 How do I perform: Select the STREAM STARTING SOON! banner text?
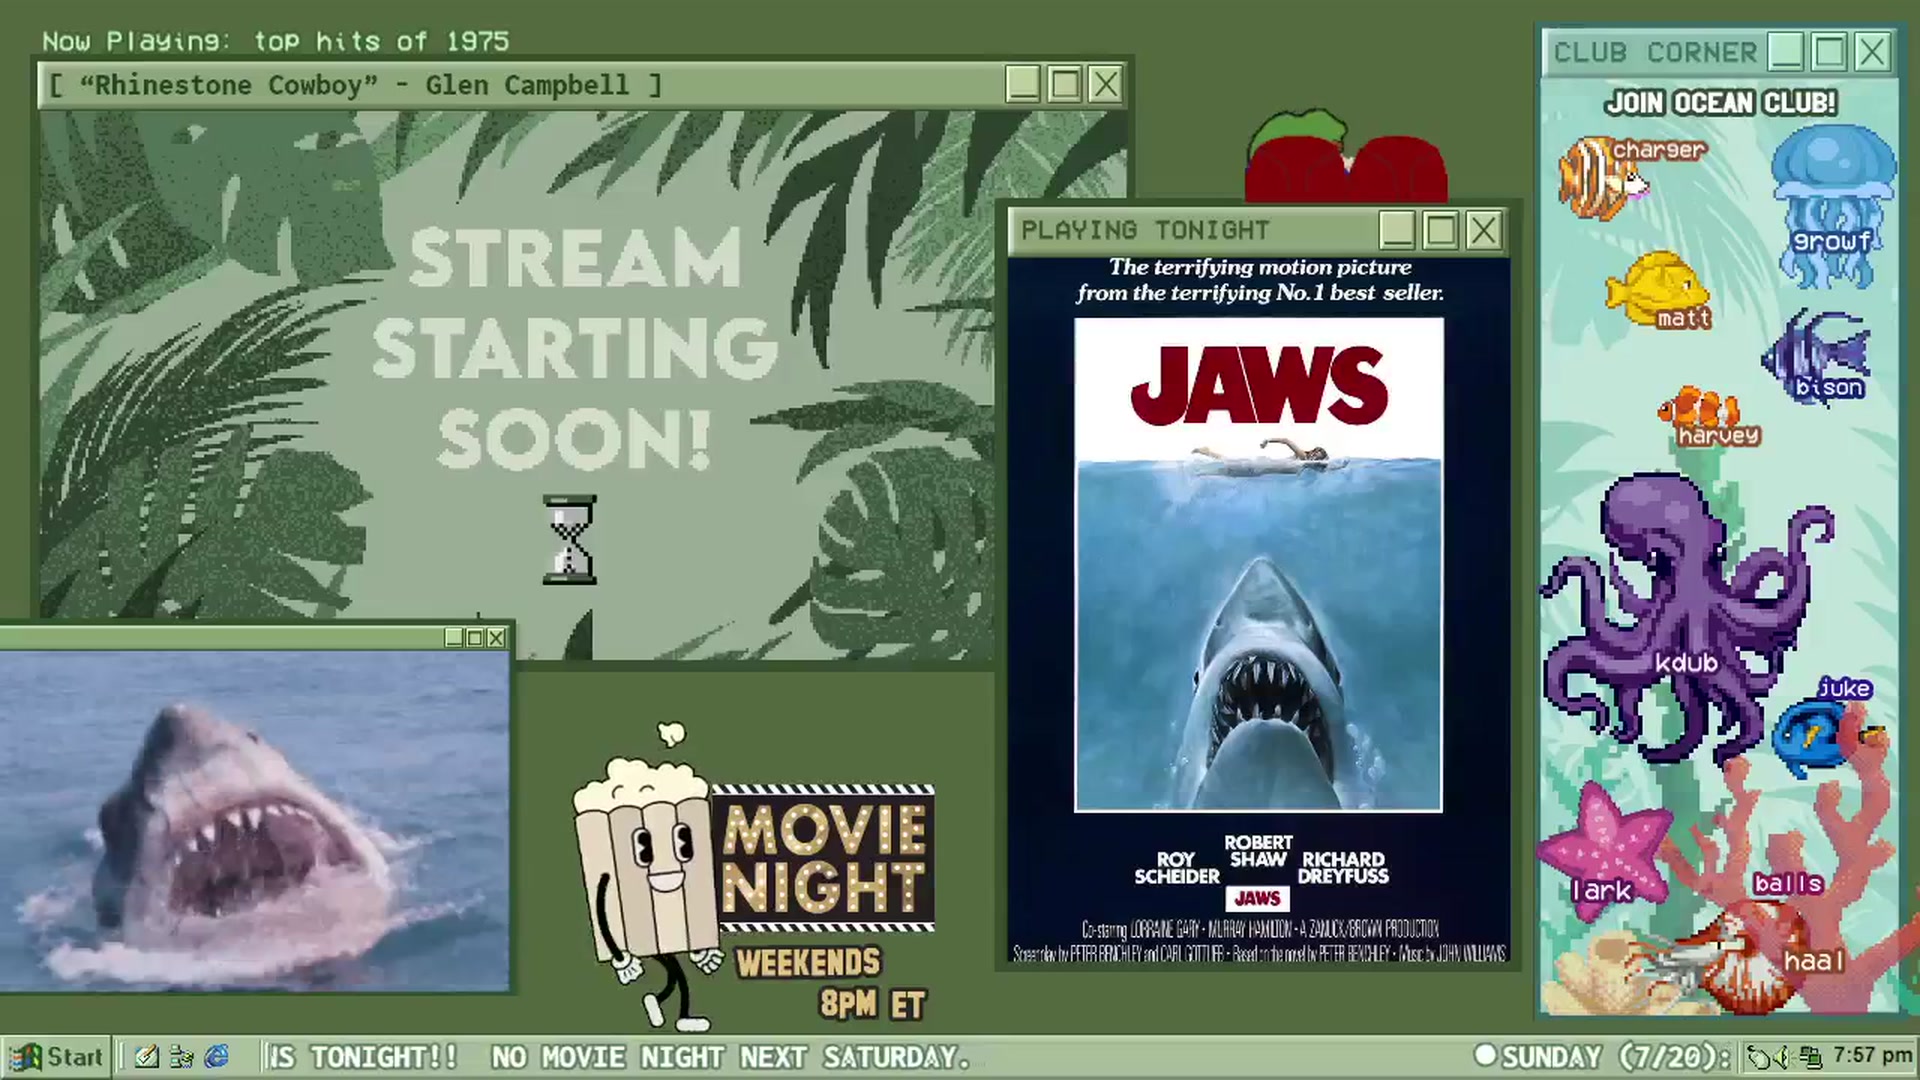[573, 348]
